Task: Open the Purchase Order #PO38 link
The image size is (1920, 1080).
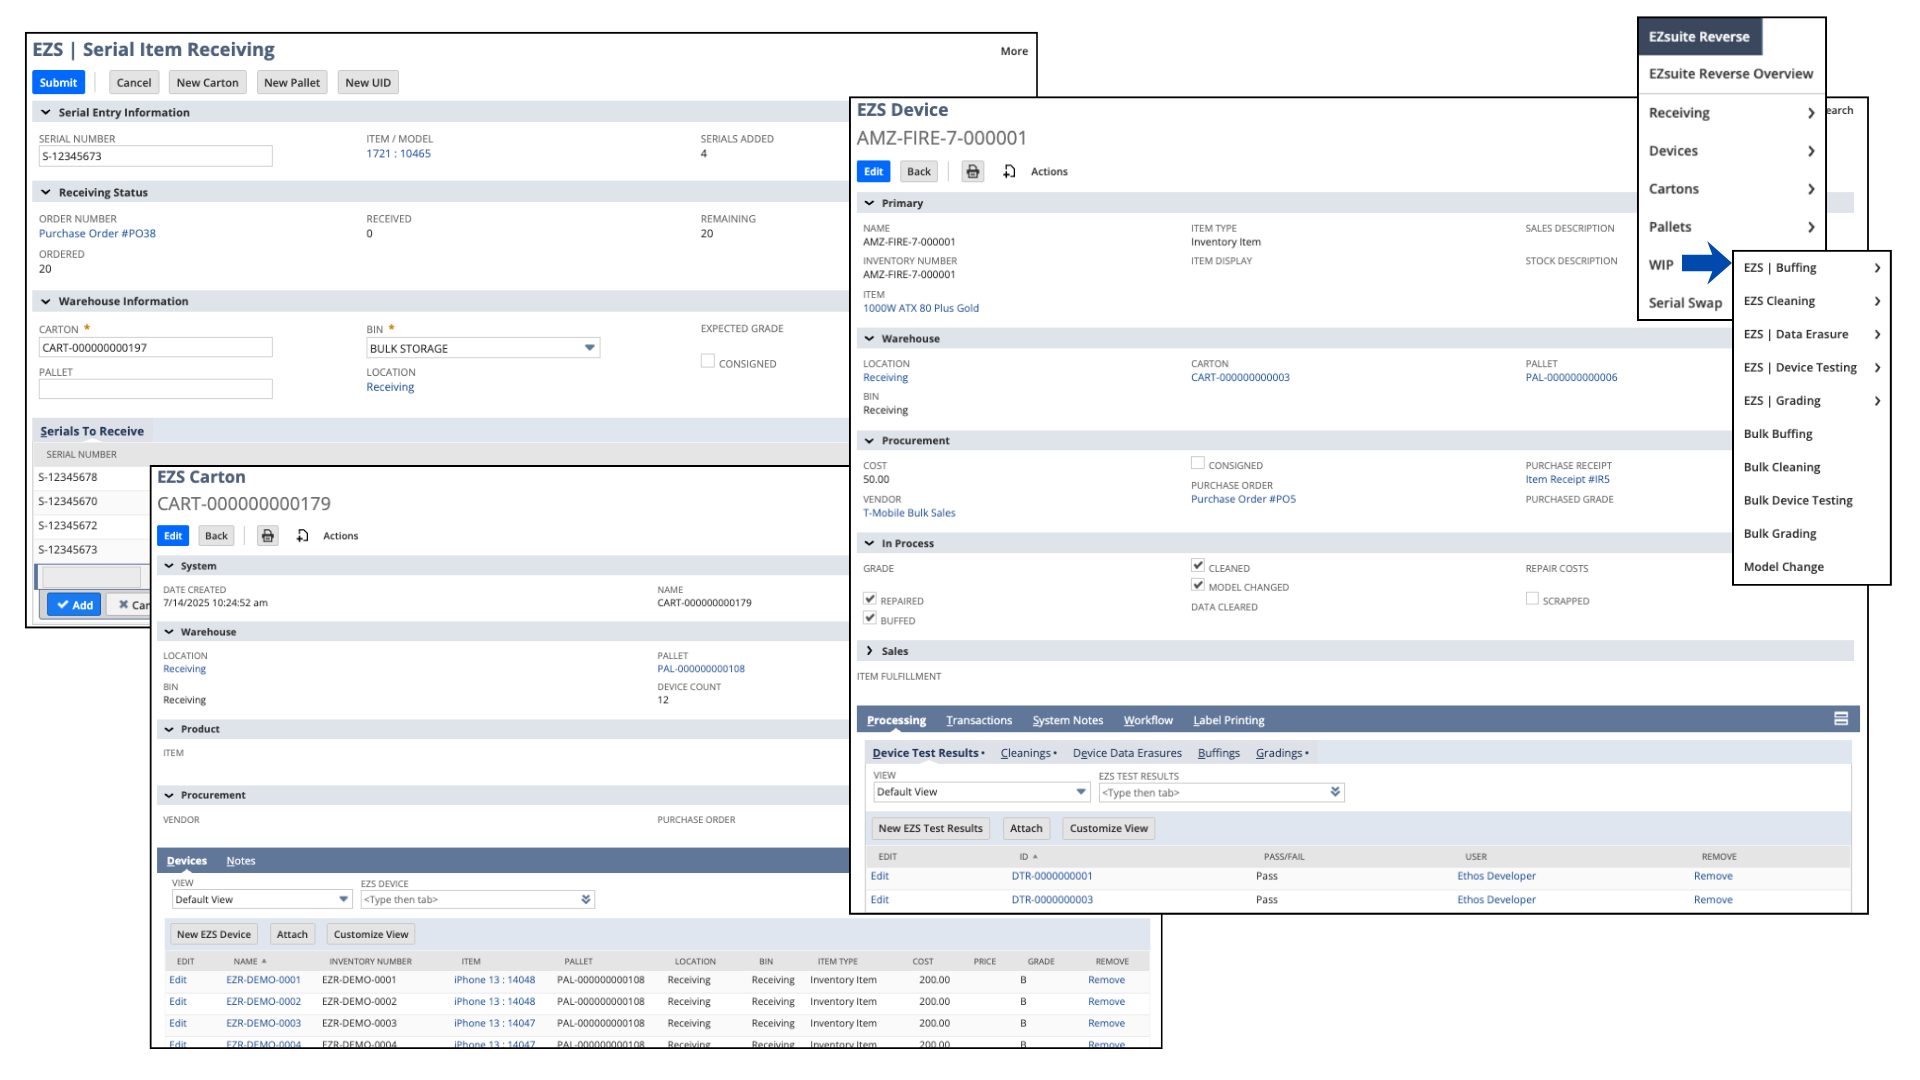Action: (x=97, y=234)
